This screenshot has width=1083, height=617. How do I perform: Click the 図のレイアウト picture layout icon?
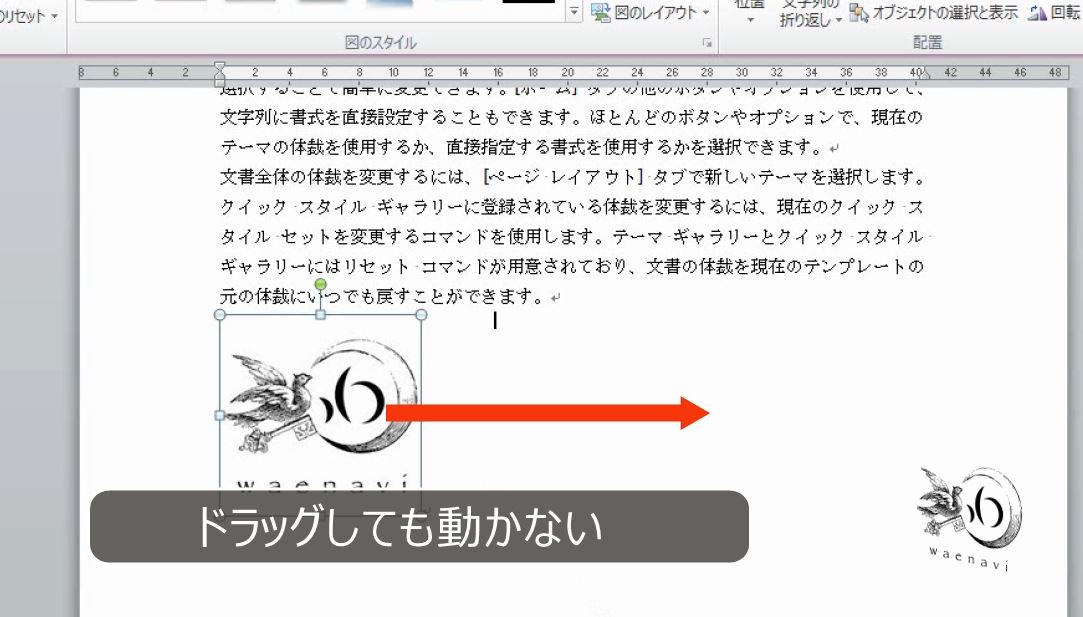[601, 12]
